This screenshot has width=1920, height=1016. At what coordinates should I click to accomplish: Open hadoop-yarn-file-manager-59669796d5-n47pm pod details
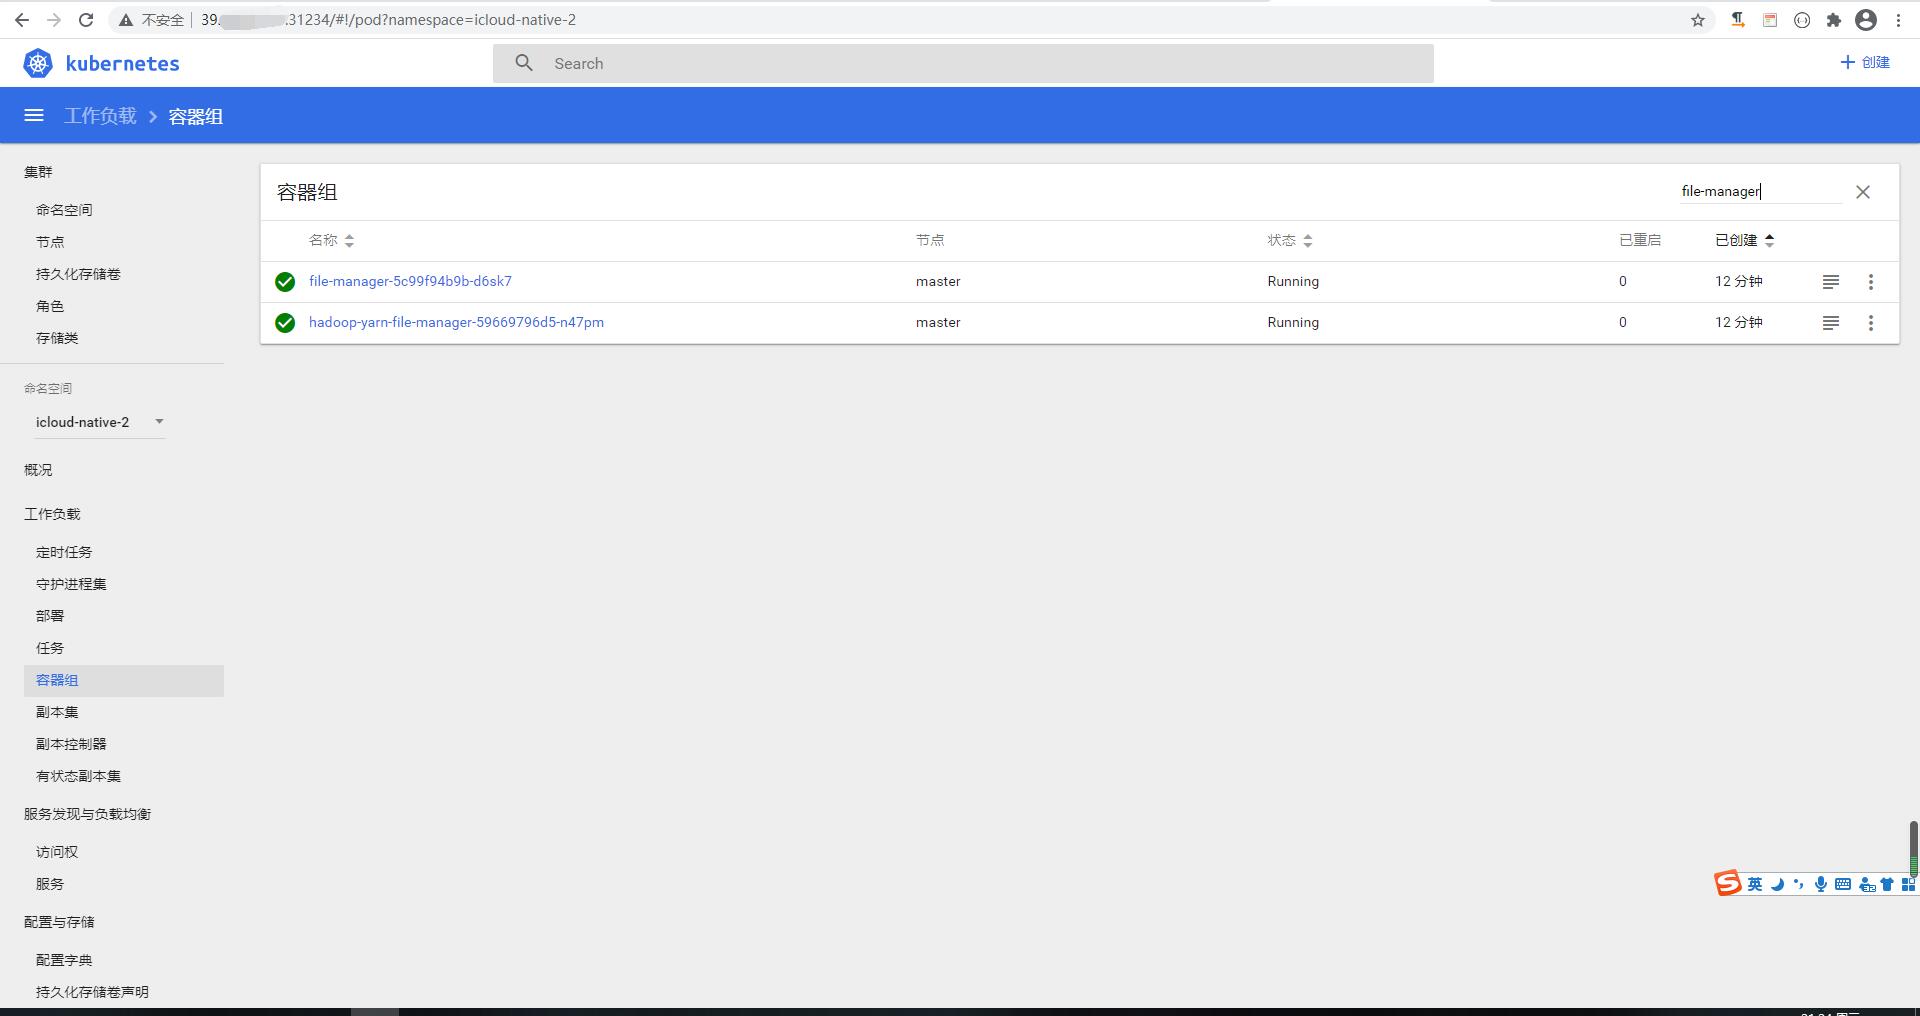[x=456, y=322]
